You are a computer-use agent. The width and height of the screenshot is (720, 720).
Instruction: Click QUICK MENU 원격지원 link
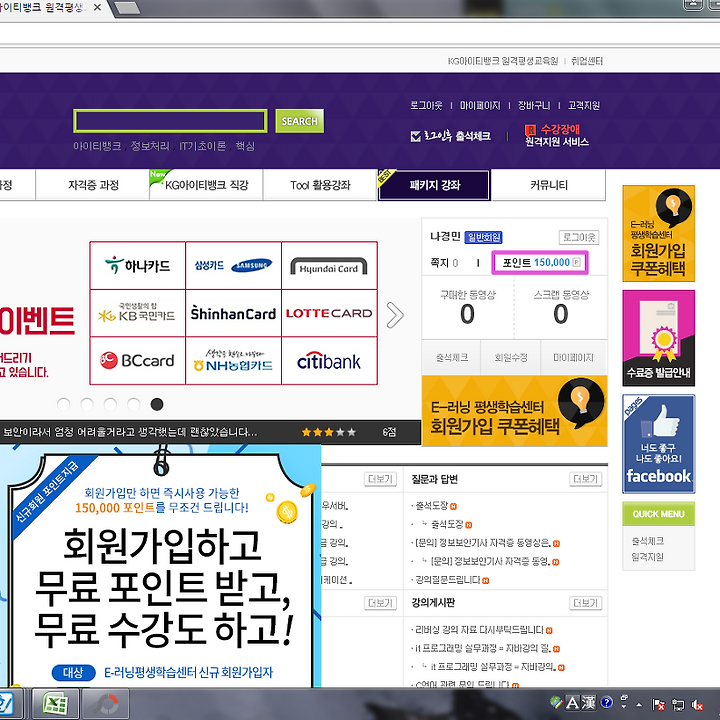647,557
